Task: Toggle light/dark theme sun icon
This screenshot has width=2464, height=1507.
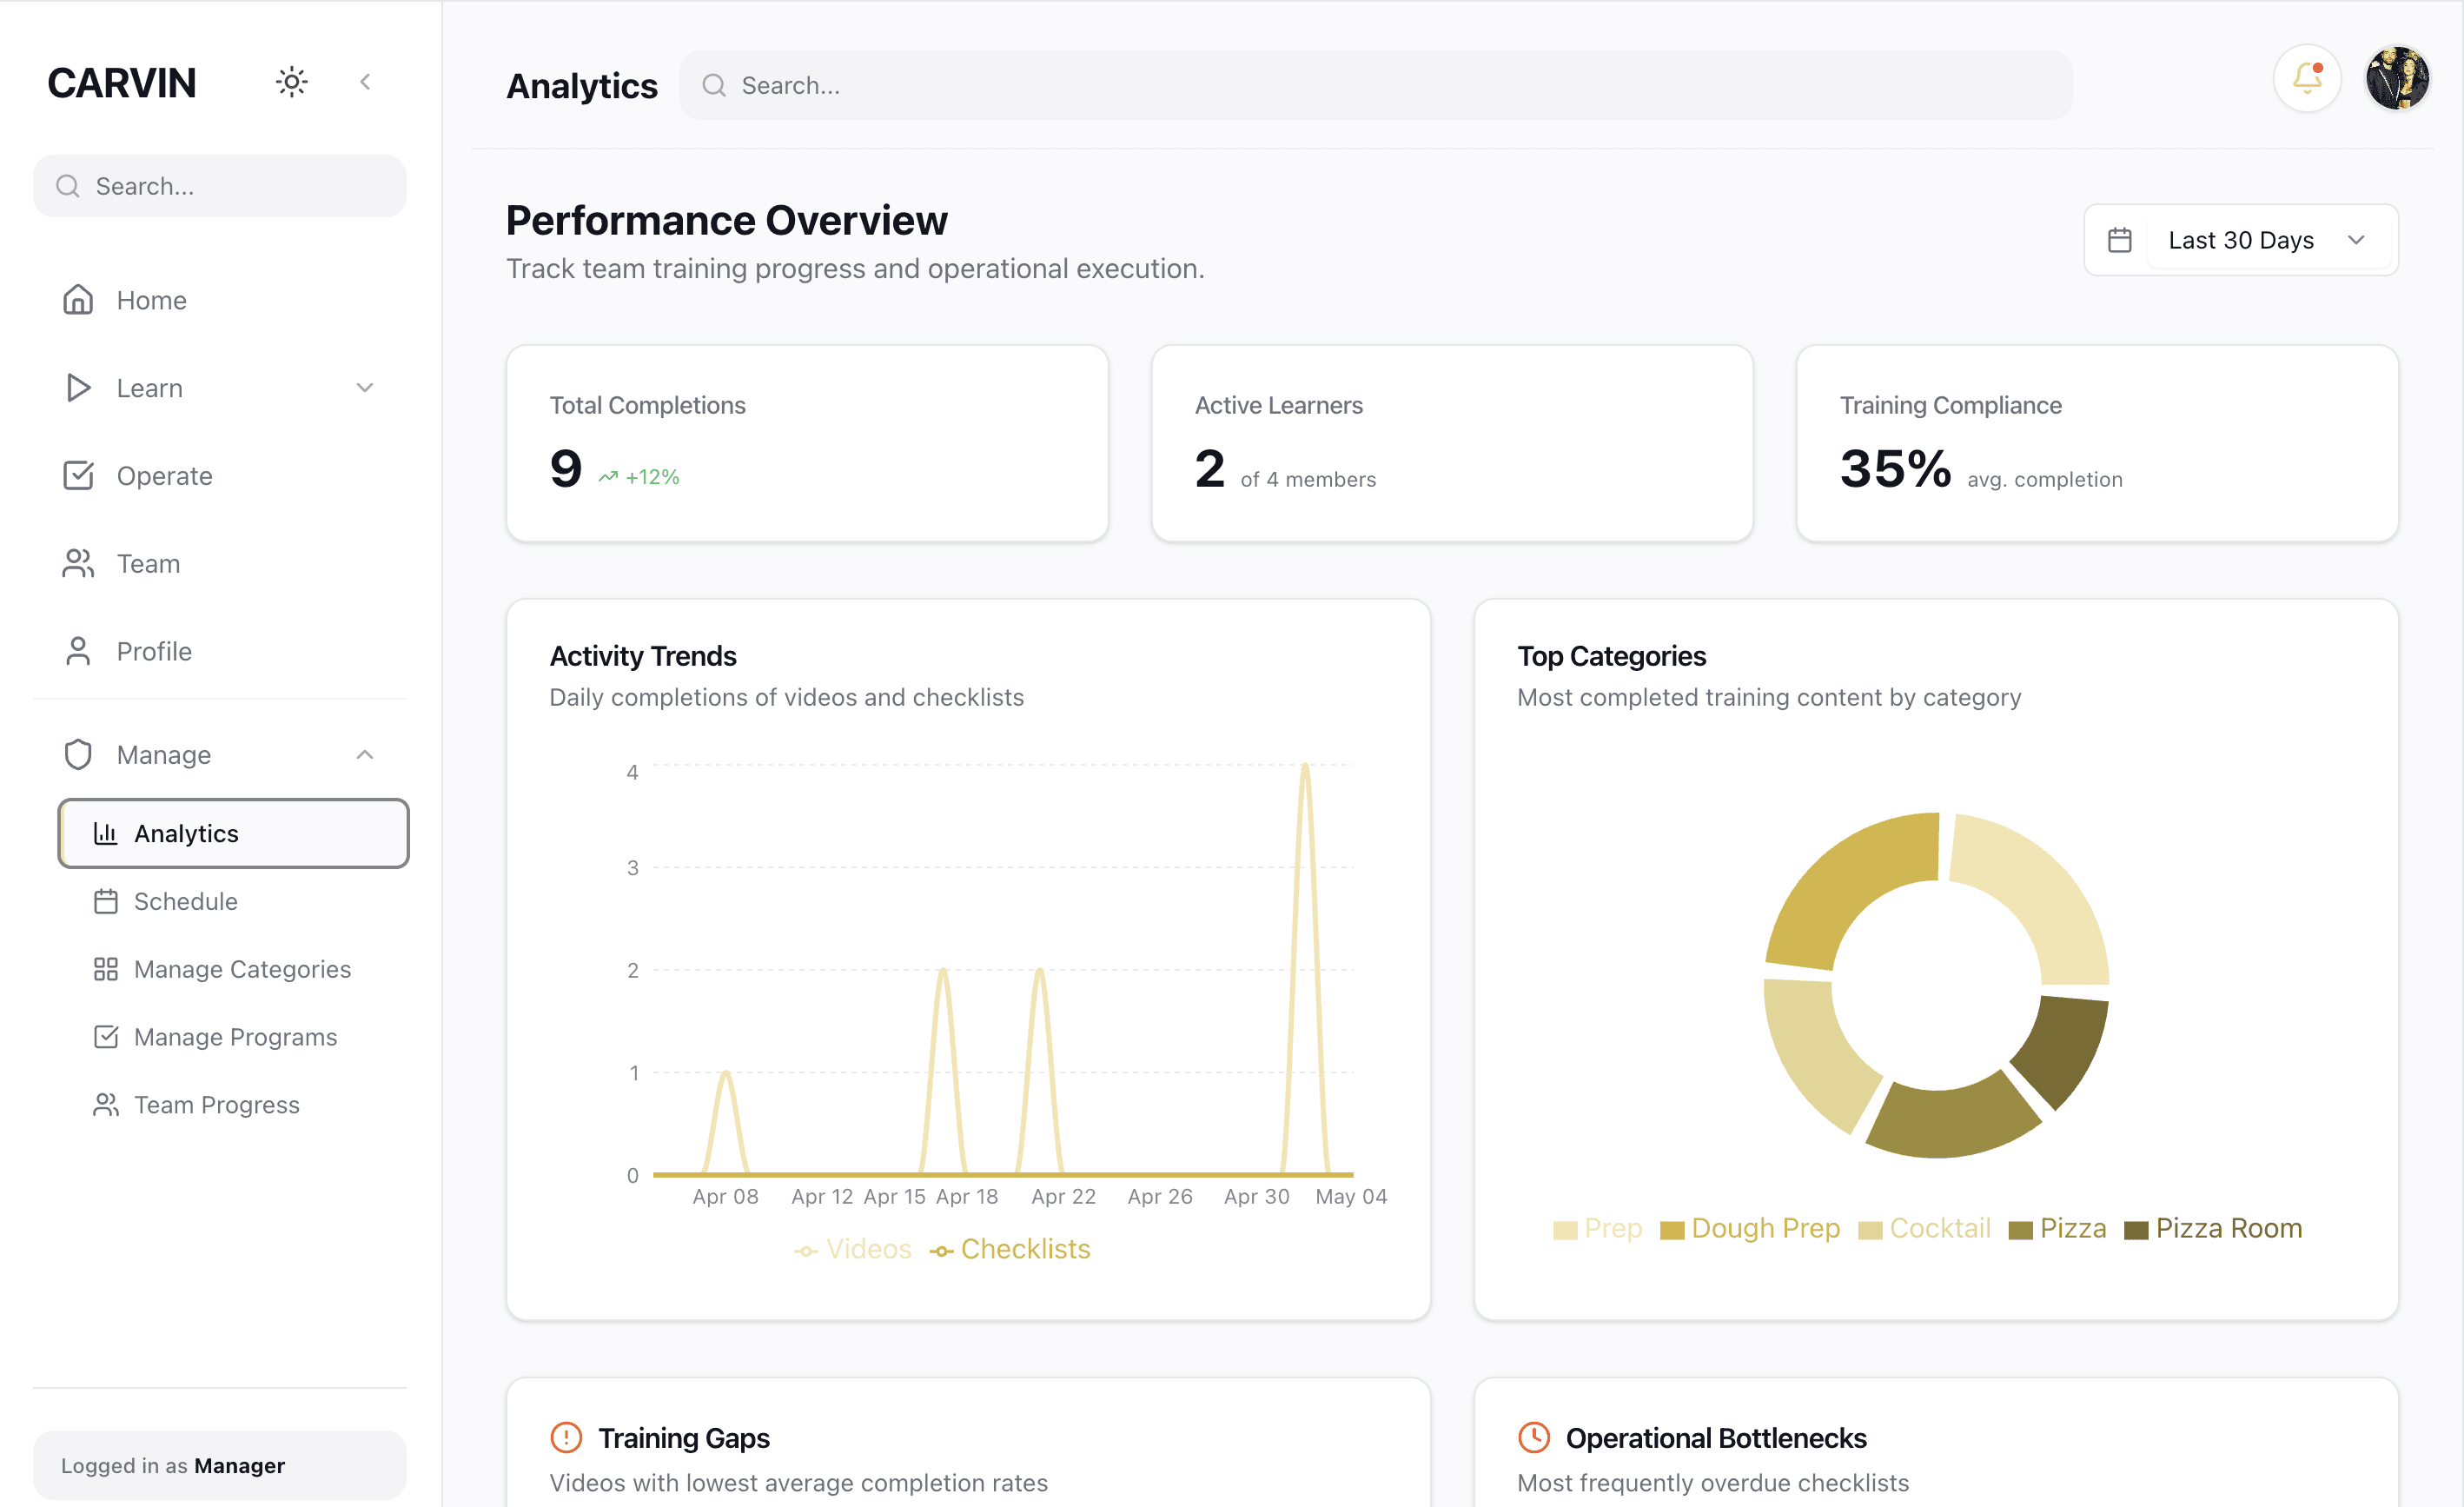Action: click(x=291, y=82)
